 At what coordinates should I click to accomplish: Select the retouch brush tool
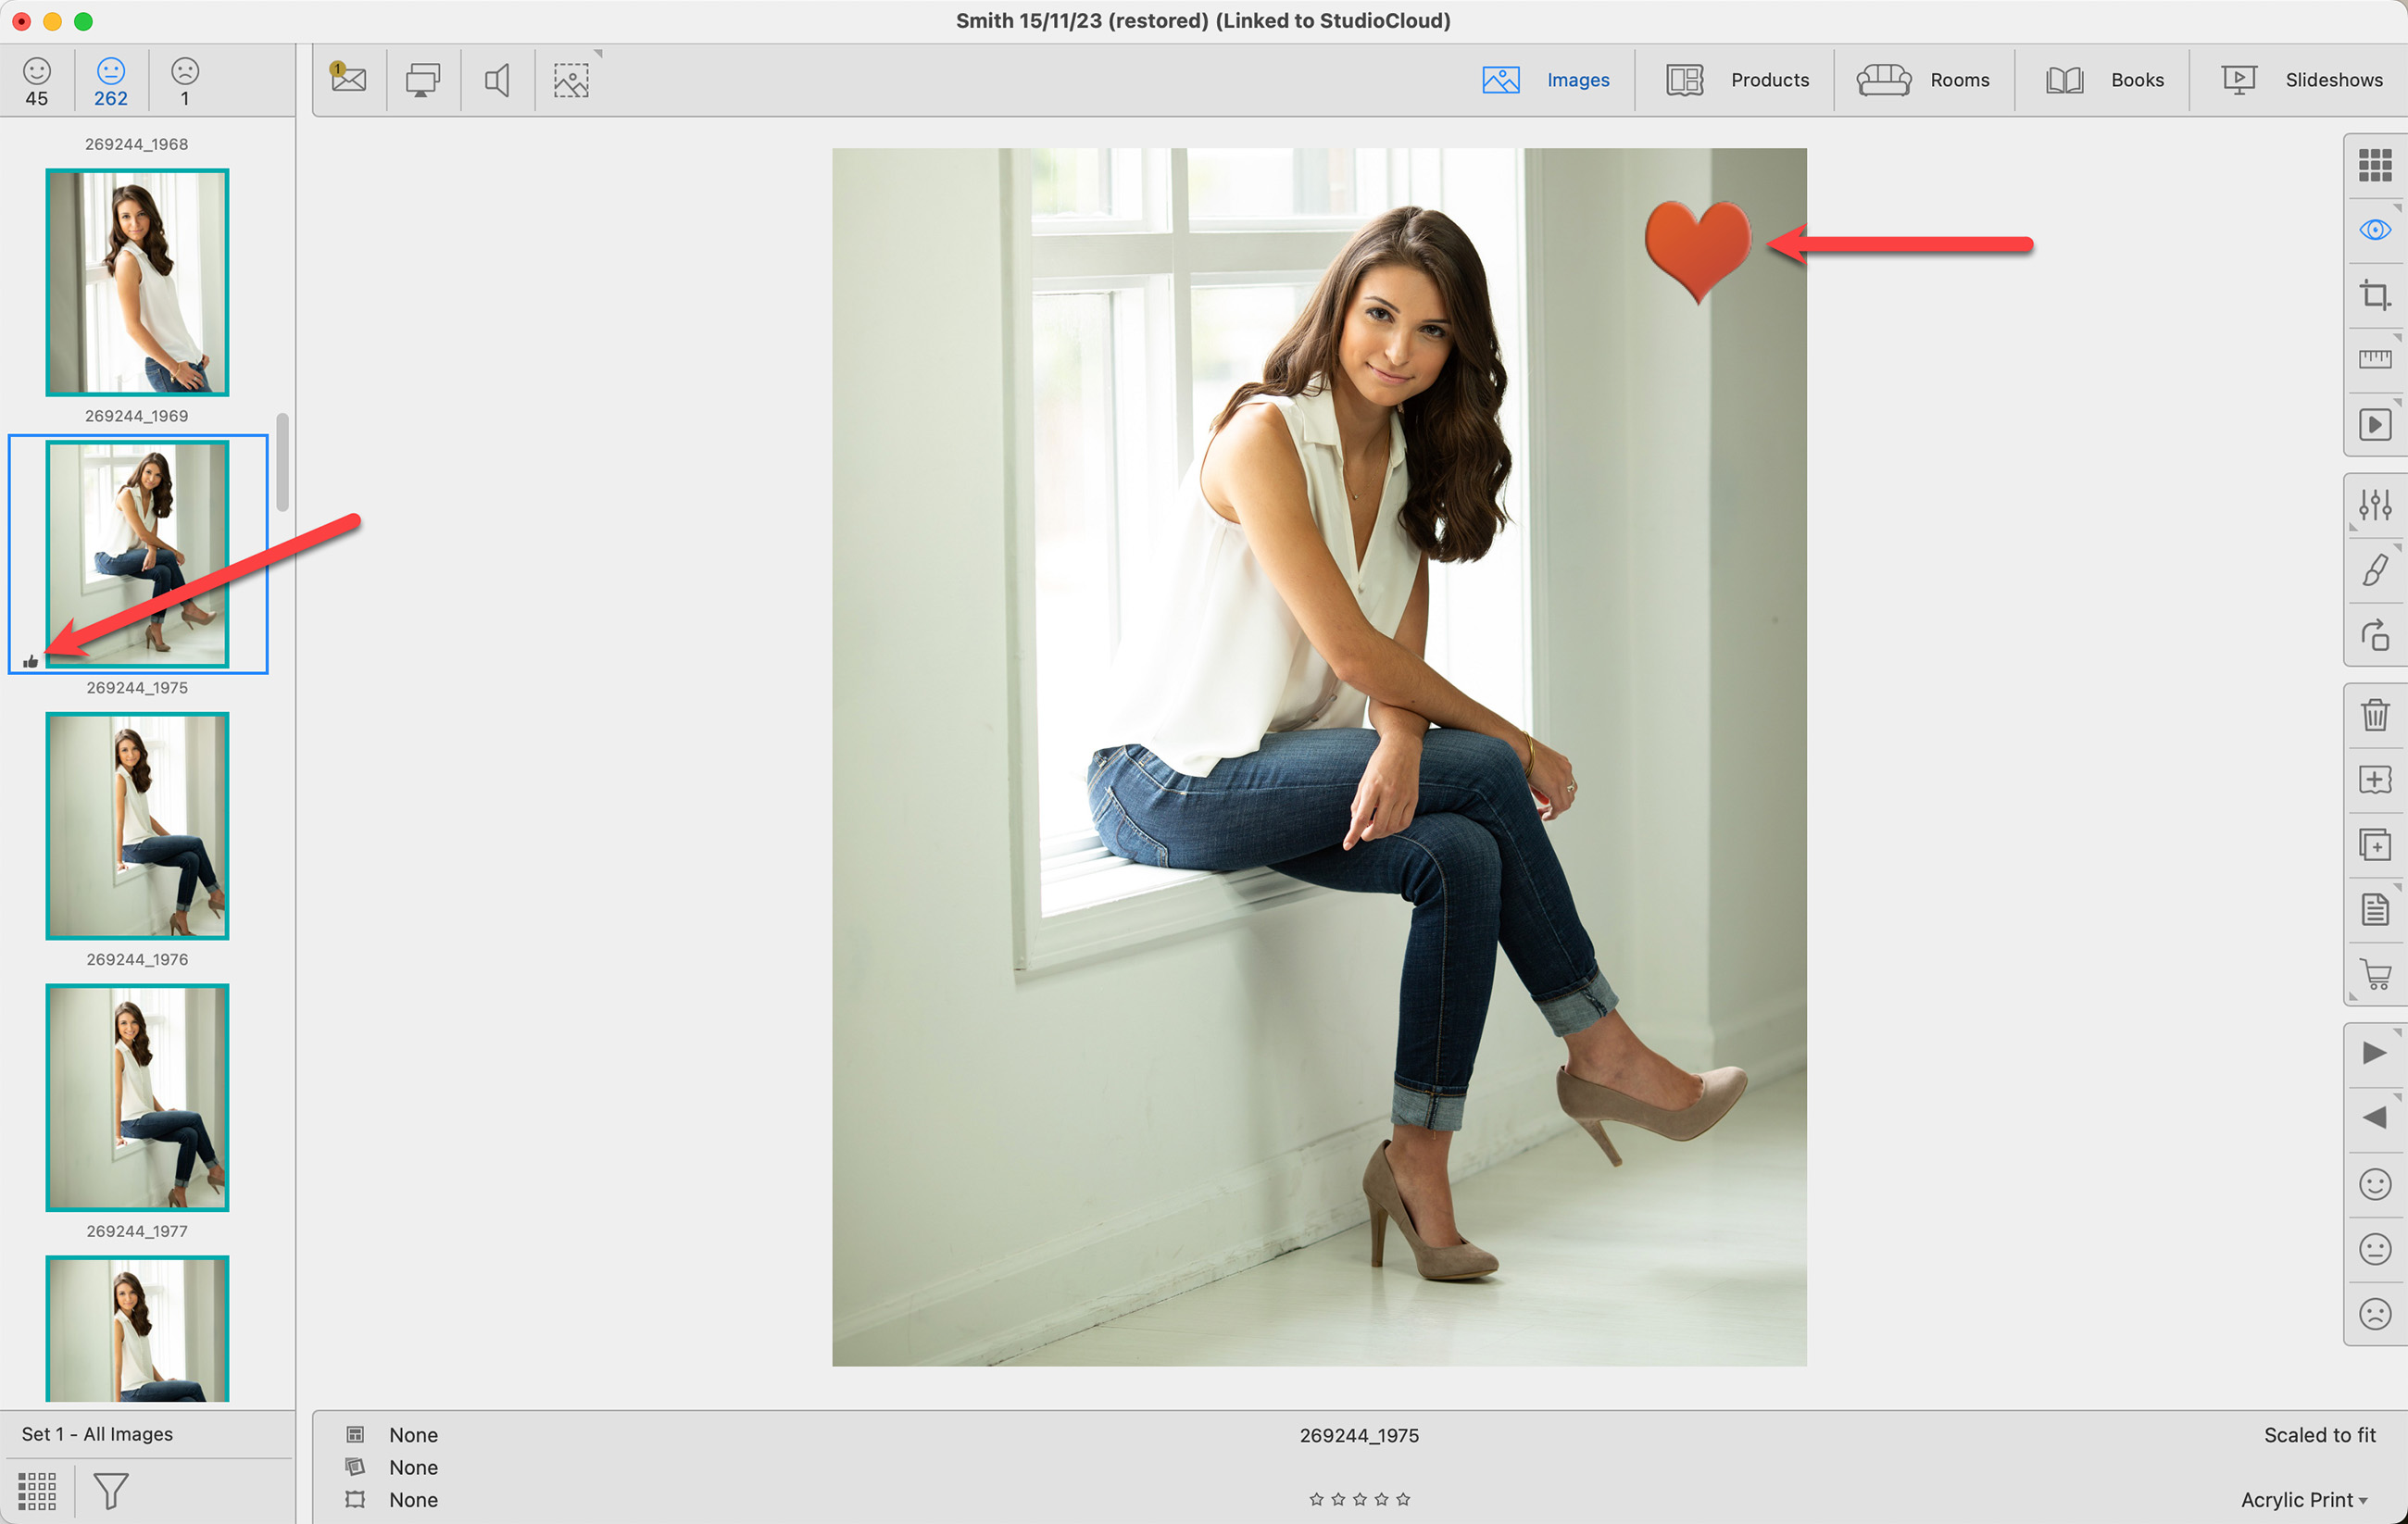pos(2374,570)
